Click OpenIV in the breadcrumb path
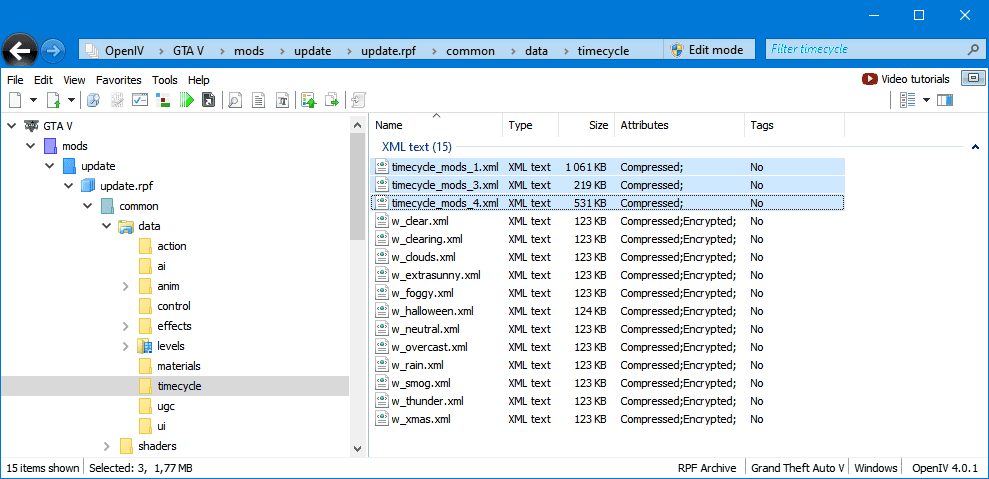The height and width of the screenshot is (479, 989). point(125,50)
